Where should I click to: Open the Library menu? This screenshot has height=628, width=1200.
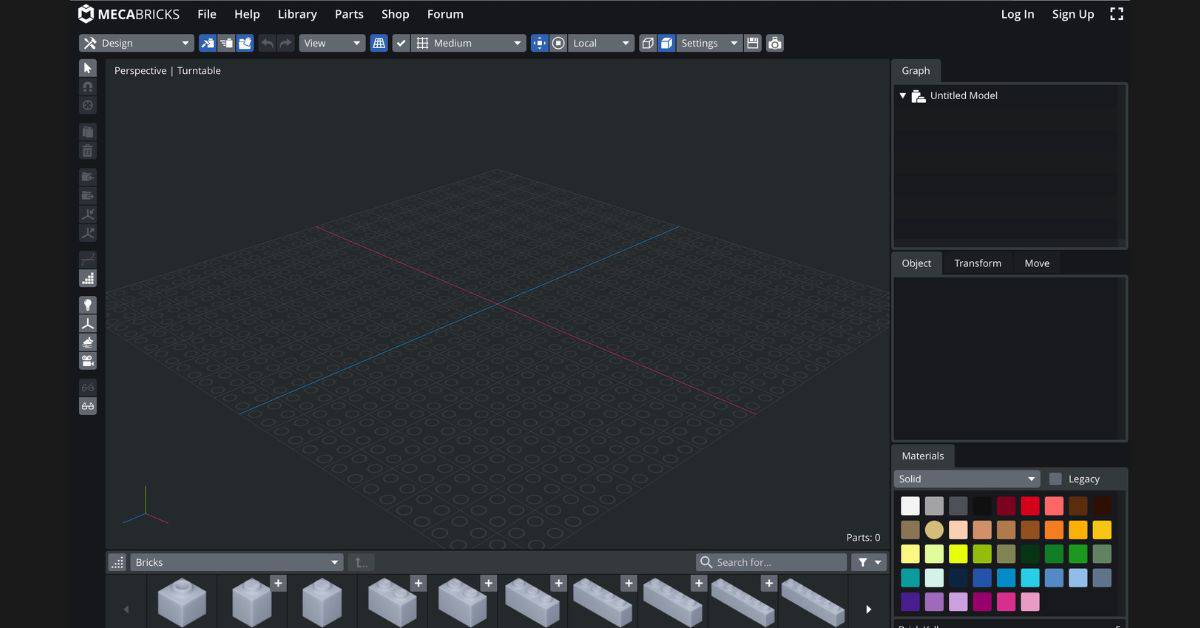tap(297, 14)
